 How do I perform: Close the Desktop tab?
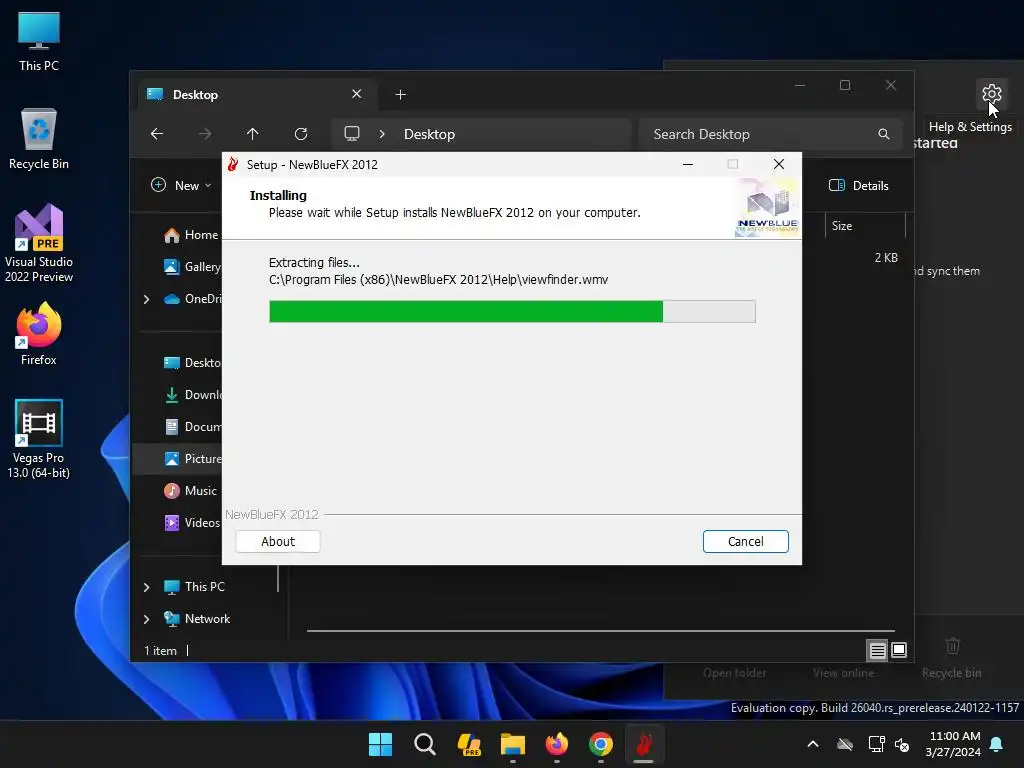click(357, 94)
